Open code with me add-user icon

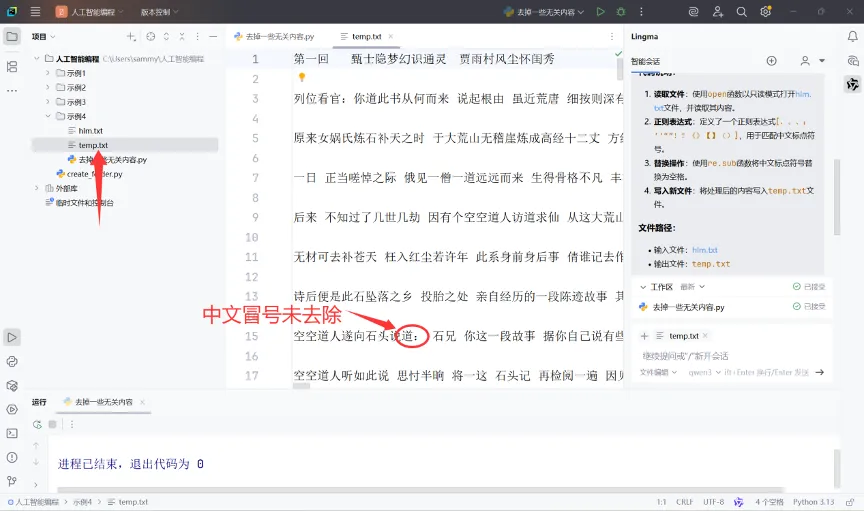[717, 12]
